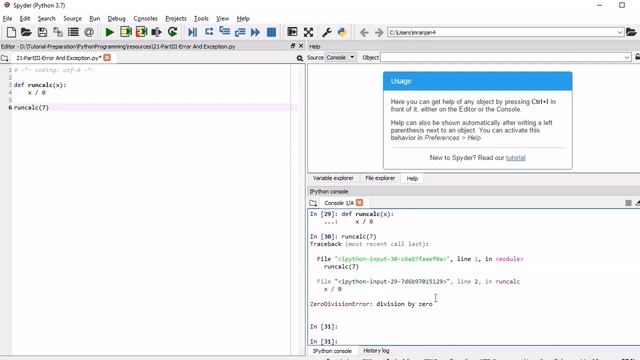Open the code cell list icon
This screenshot has height=360, width=640.
[x=73, y=32]
